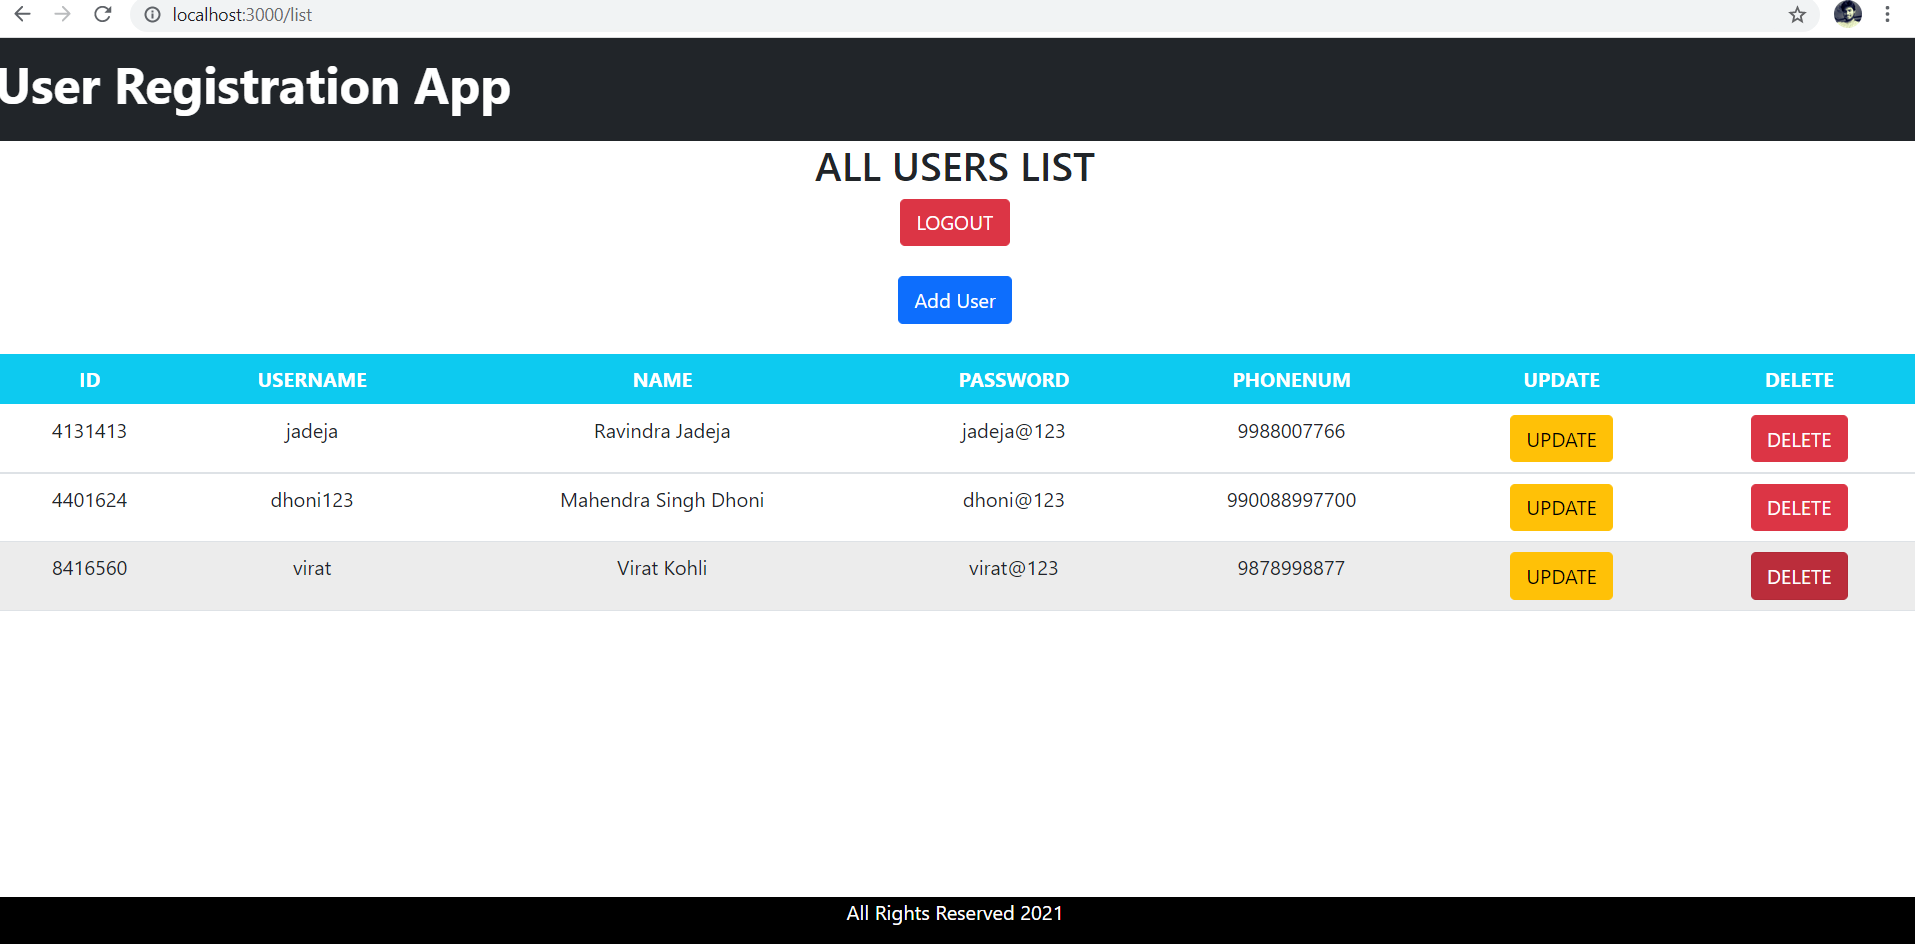
Task: Click the LOGOUT button
Action: (955, 222)
